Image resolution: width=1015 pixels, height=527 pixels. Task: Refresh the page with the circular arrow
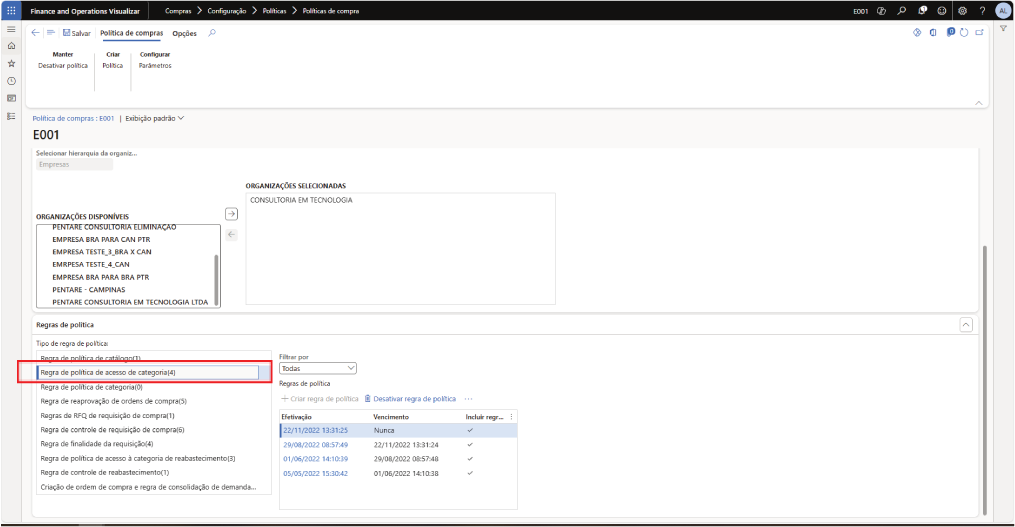[x=964, y=33]
